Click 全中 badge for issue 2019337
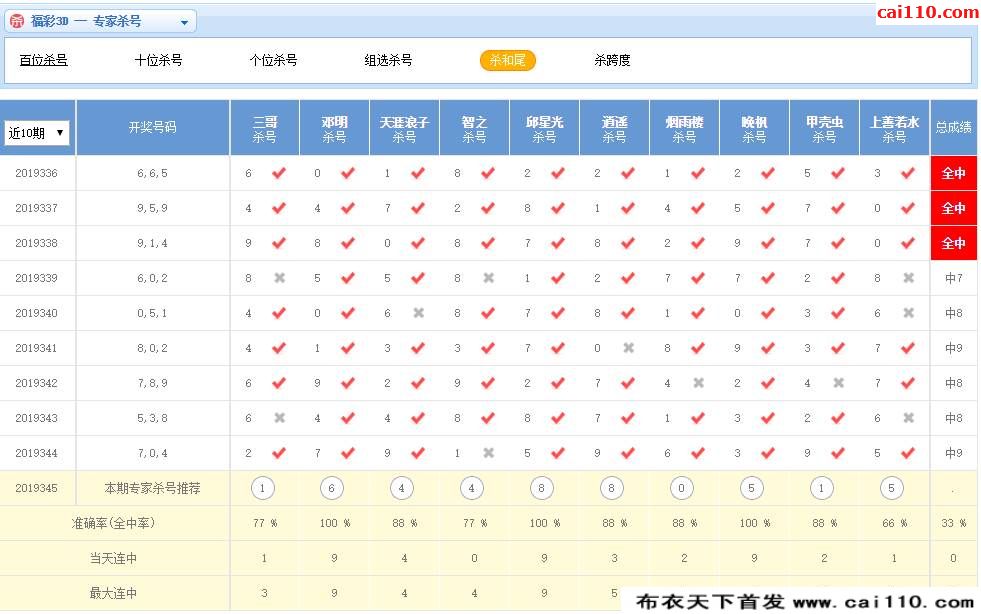This screenshot has width=981, height=614. [x=954, y=208]
